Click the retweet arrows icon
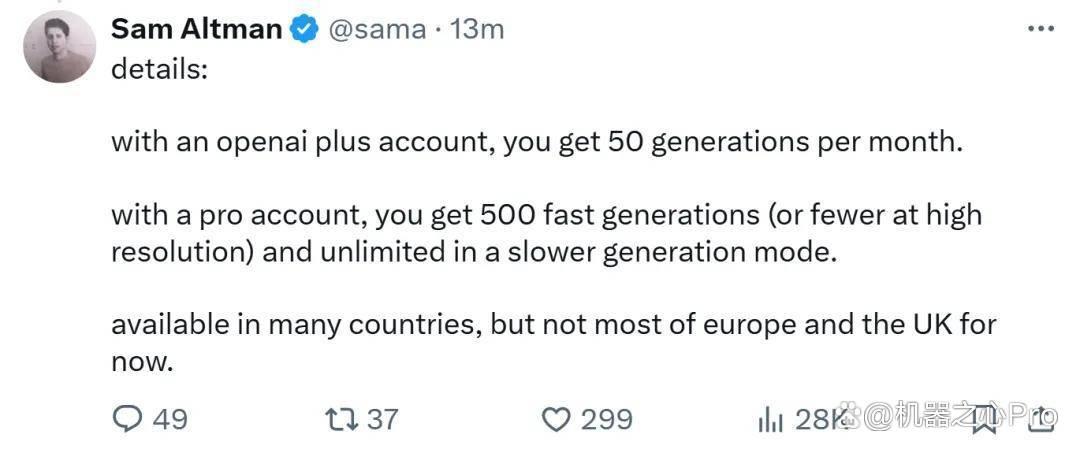1080x453 pixels. [x=342, y=419]
